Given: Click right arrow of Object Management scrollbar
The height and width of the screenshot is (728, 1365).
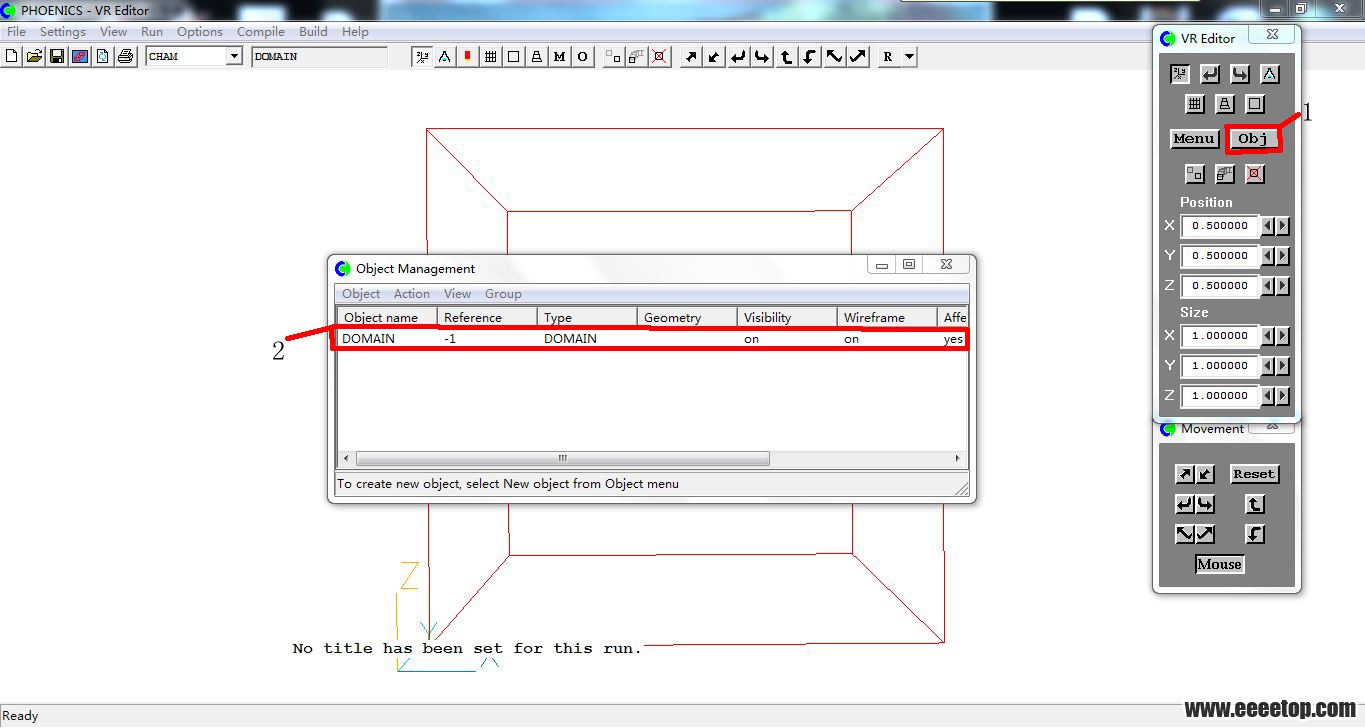Looking at the screenshot, I should click(958, 458).
